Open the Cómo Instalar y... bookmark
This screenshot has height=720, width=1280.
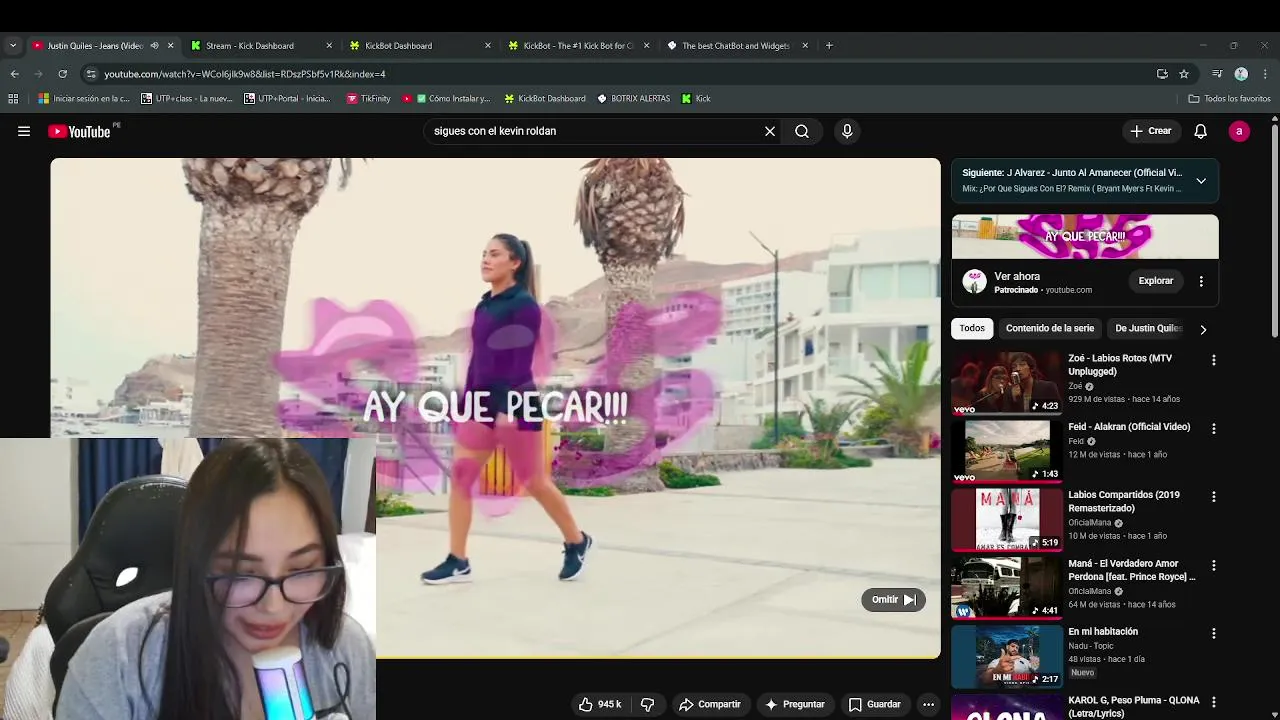[447, 98]
